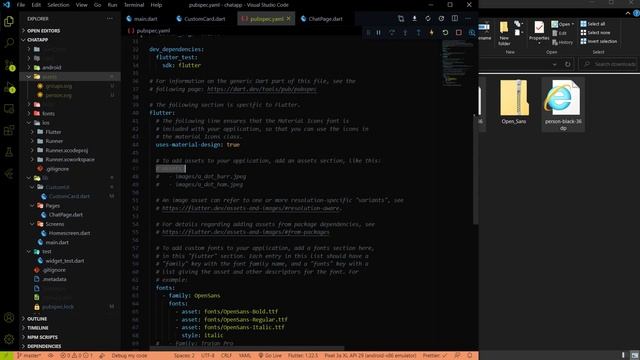Close the pubspec.yaml tab
Viewport: 640px width, 360px height.
289,19
